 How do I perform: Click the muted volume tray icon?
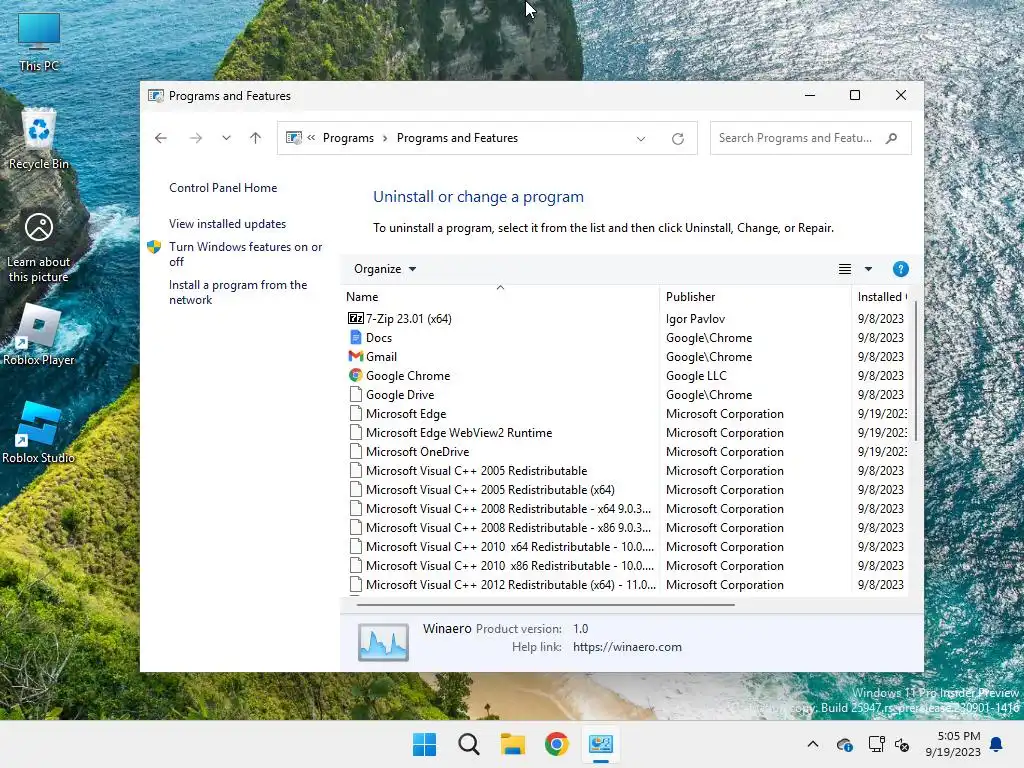[x=902, y=744]
